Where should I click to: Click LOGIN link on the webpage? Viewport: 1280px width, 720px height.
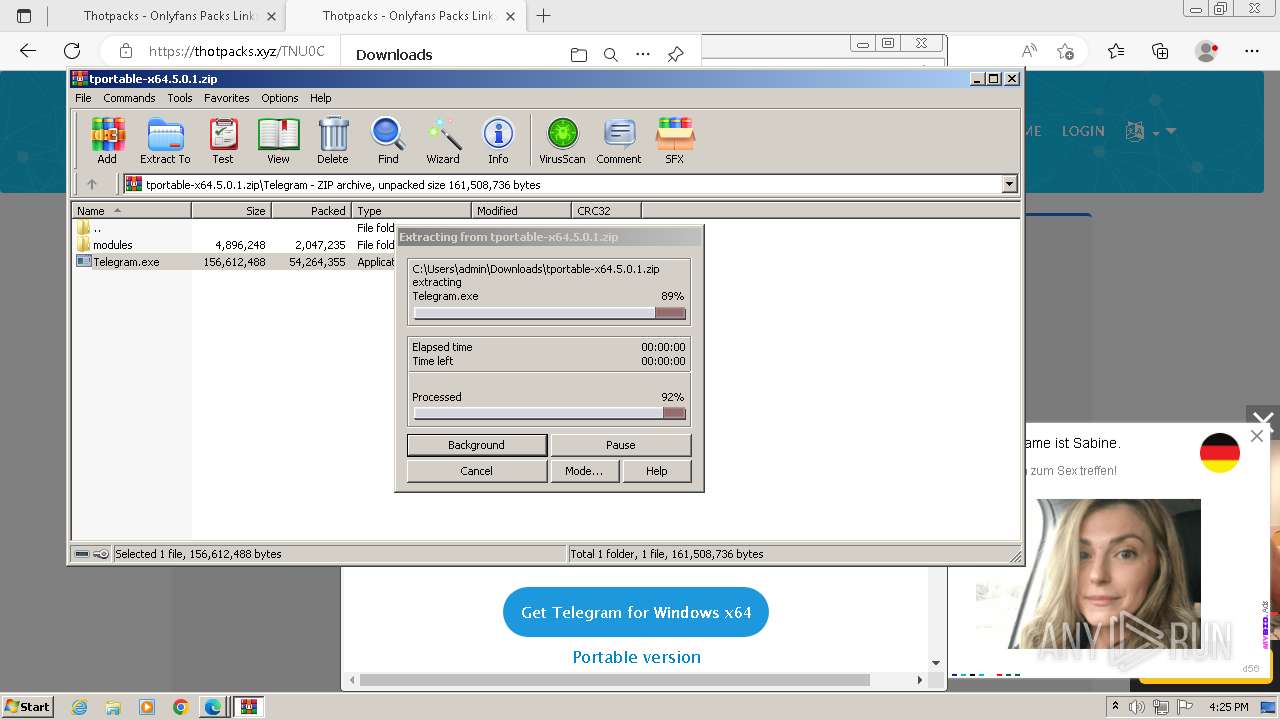(1083, 131)
